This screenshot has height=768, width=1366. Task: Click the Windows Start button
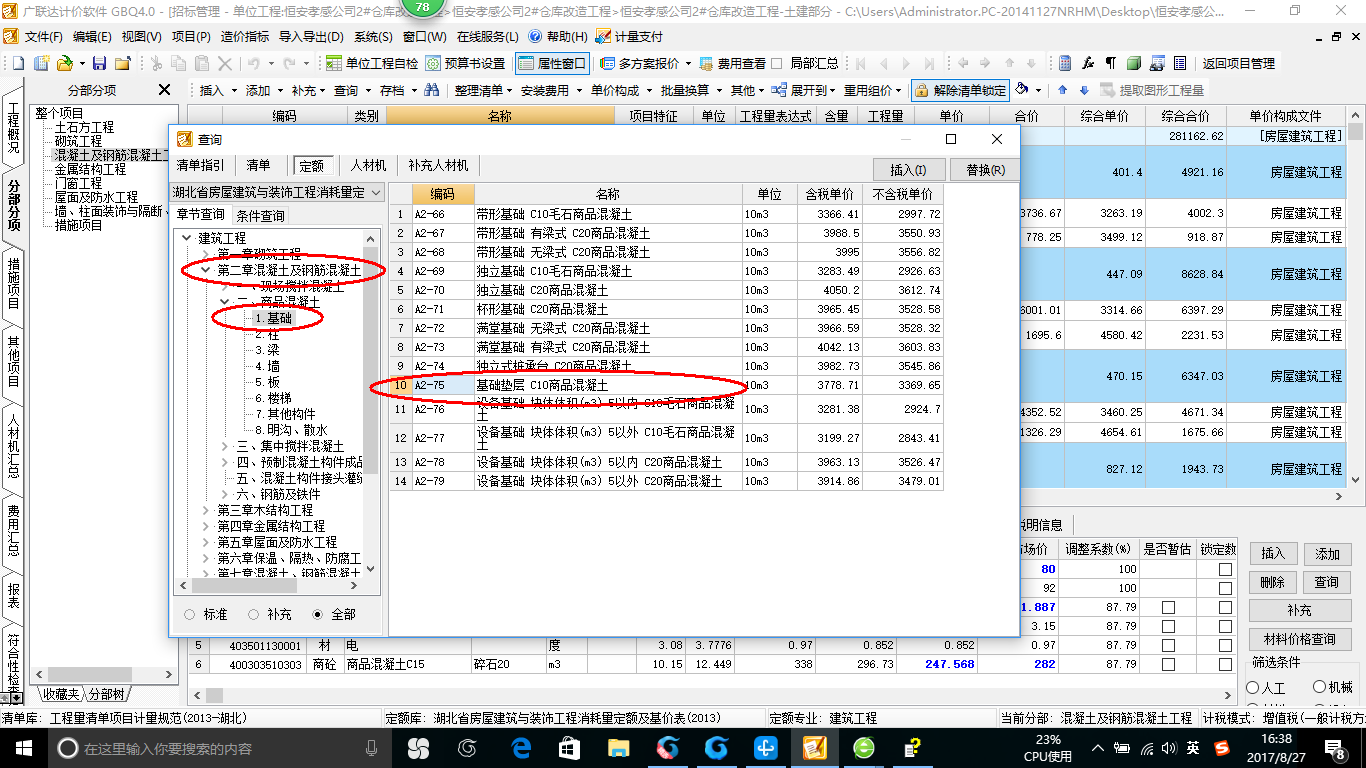point(22,748)
